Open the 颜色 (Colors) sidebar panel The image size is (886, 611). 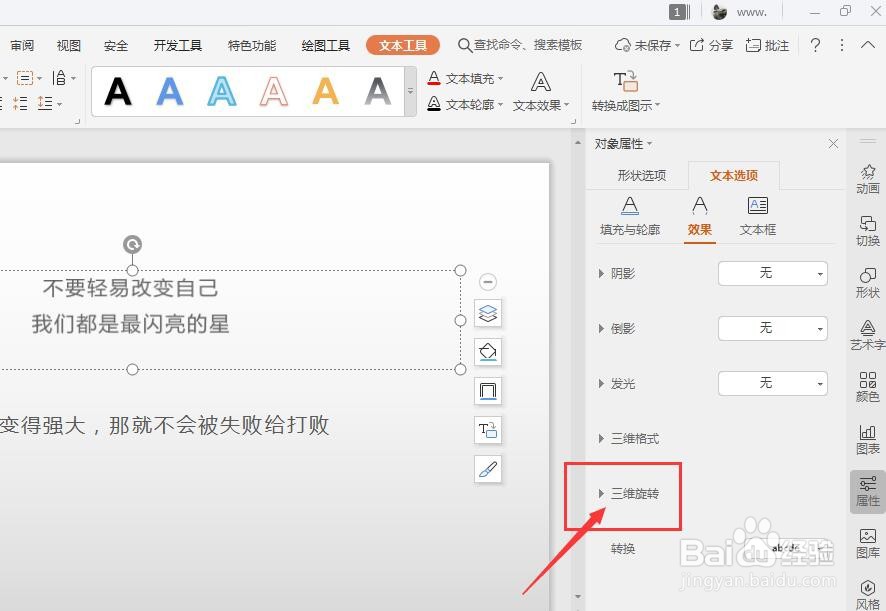(x=867, y=387)
